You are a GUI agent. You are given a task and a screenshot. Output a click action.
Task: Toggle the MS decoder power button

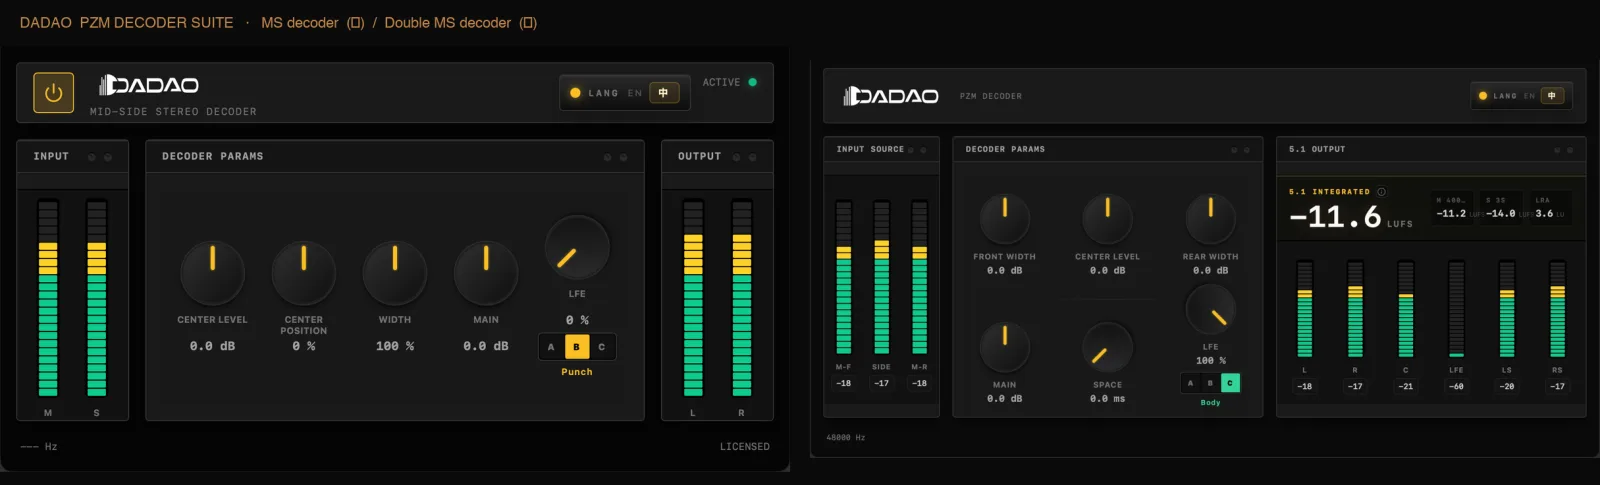[53, 92]
